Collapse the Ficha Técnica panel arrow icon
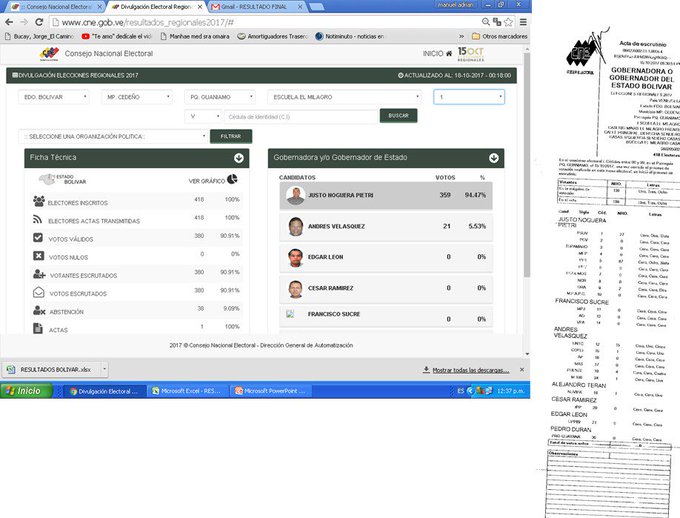The width and height of the screenshot is (680, 518). [239, 158]
